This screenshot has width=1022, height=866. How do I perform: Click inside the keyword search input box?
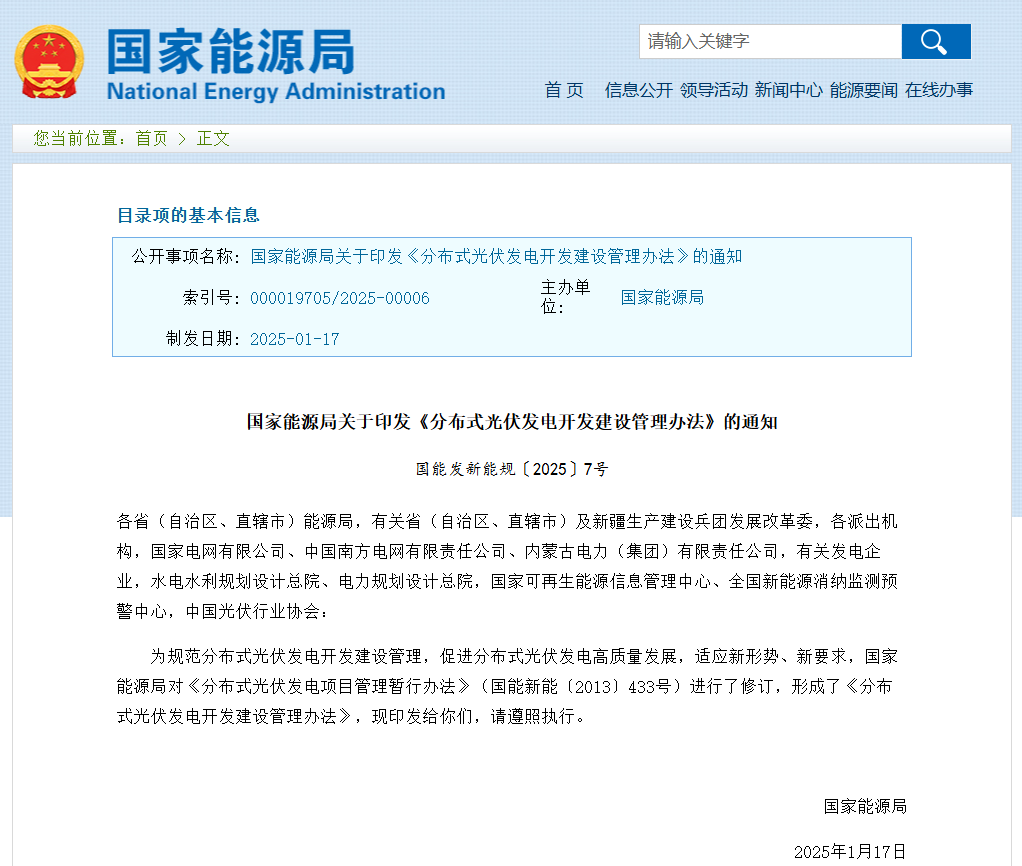[770, 42]
